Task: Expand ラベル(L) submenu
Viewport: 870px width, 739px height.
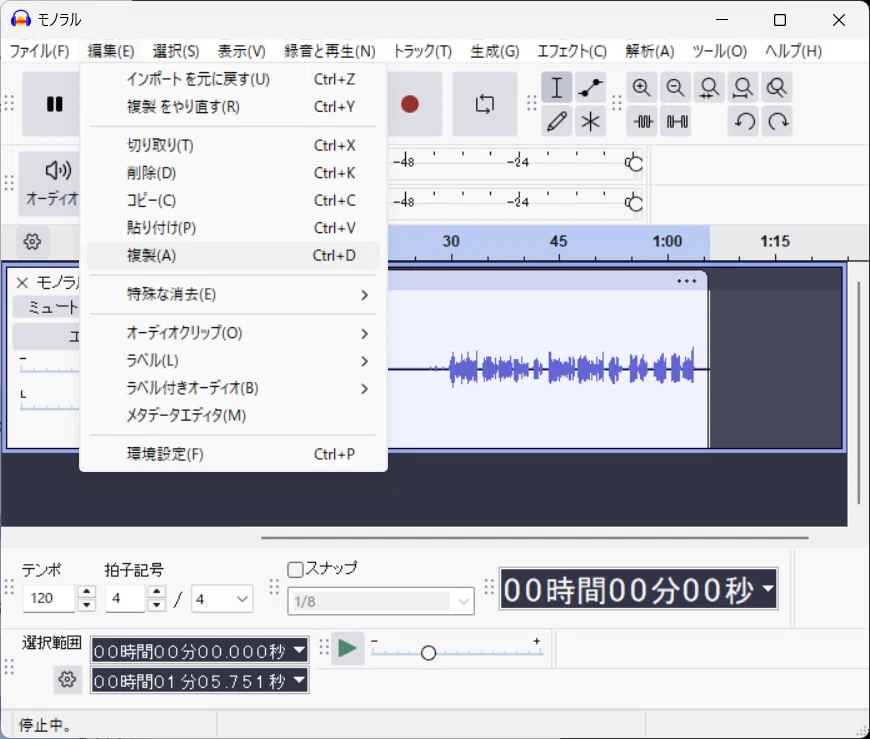Action: 233,361
